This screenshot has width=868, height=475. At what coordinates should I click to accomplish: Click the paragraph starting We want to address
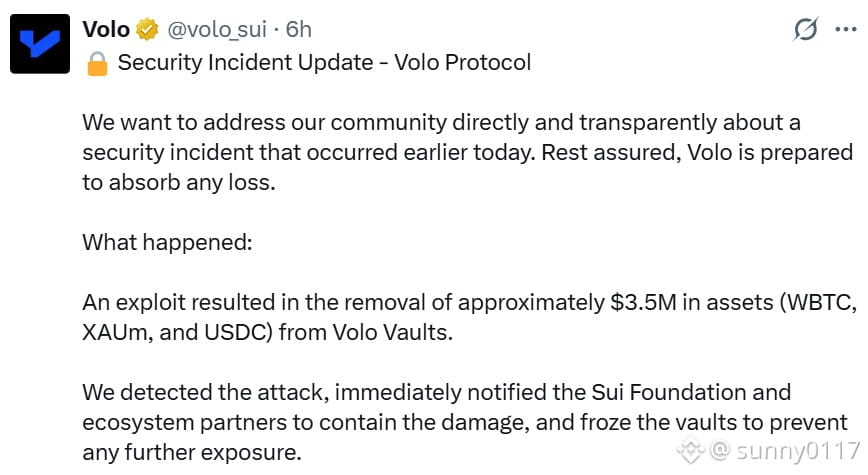pos(468,152)
